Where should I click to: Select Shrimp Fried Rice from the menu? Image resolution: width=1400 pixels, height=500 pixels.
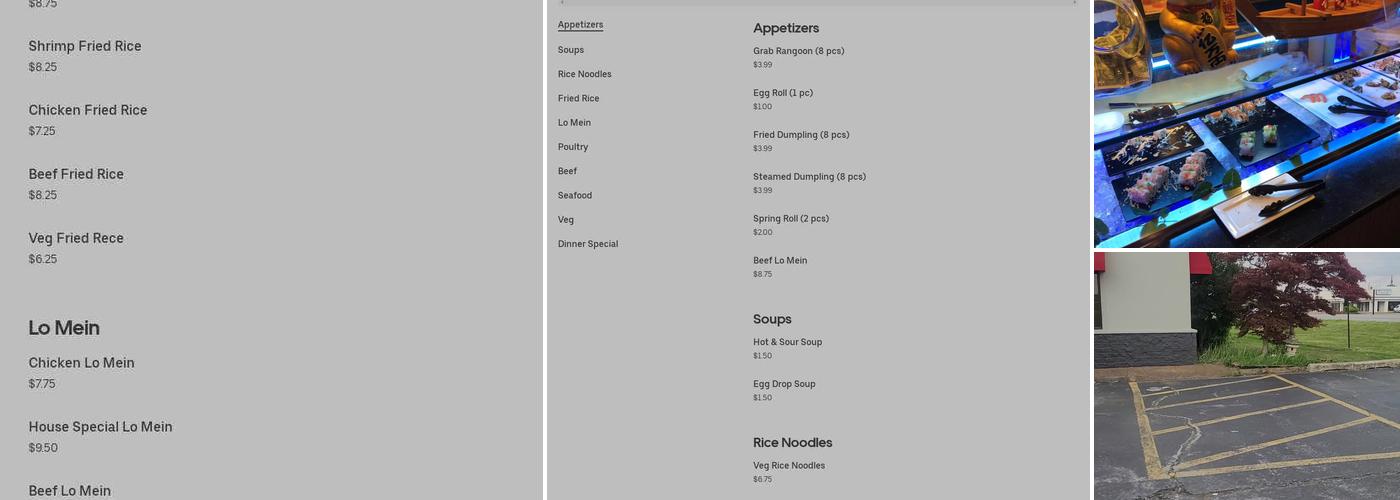pos(85,47)
